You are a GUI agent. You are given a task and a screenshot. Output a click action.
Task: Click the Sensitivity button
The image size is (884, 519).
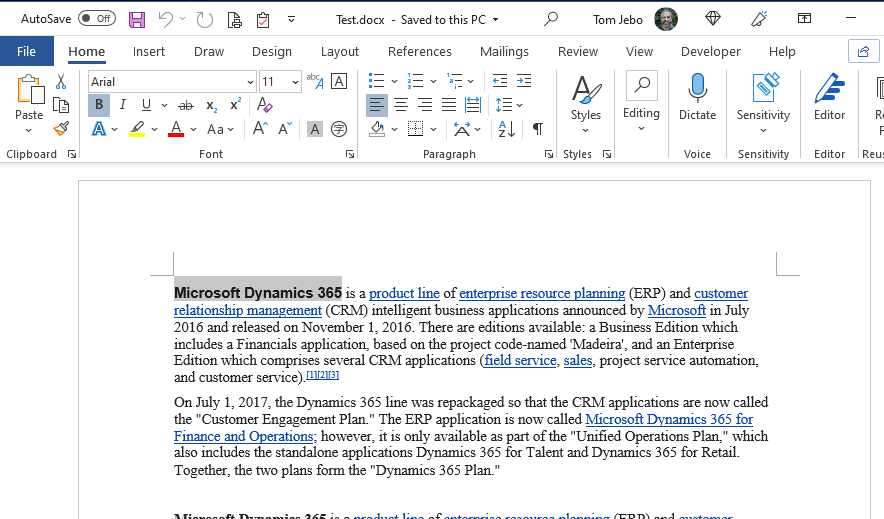[x=763, y=103]
